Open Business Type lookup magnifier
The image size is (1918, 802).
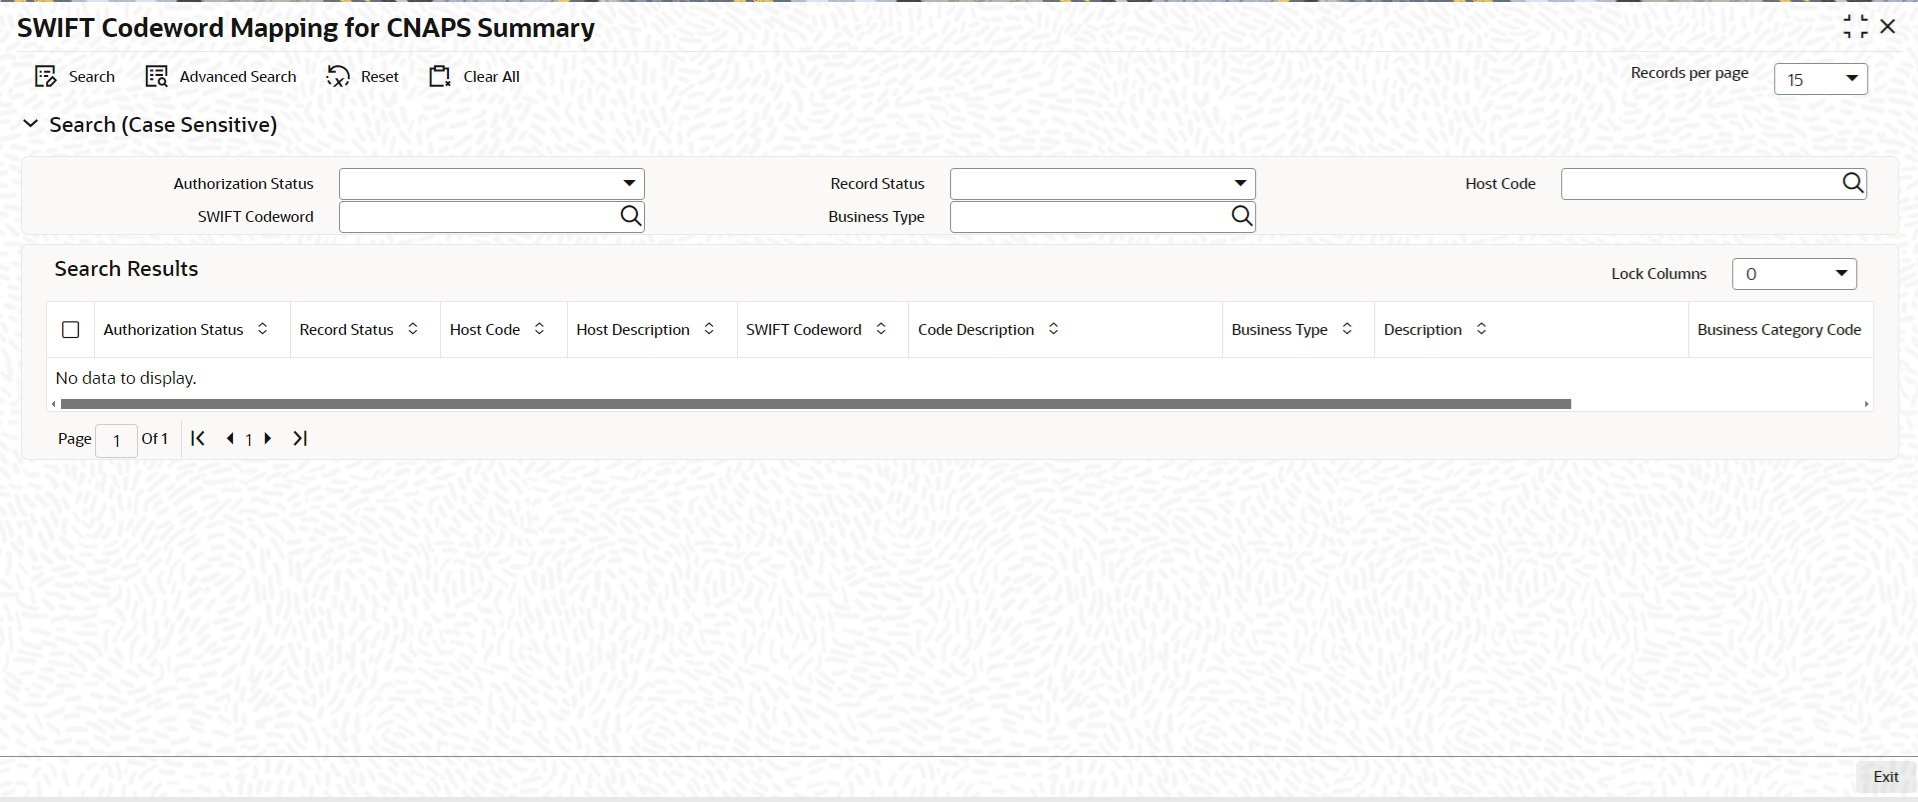pos(1242,216)
